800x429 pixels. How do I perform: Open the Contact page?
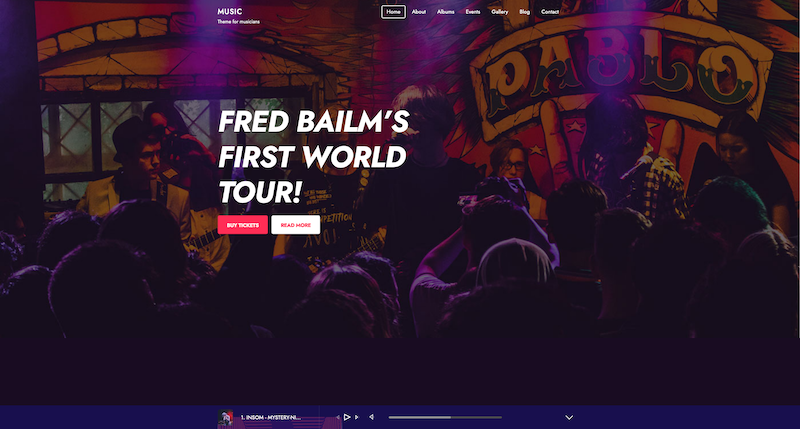click(550, 12)
